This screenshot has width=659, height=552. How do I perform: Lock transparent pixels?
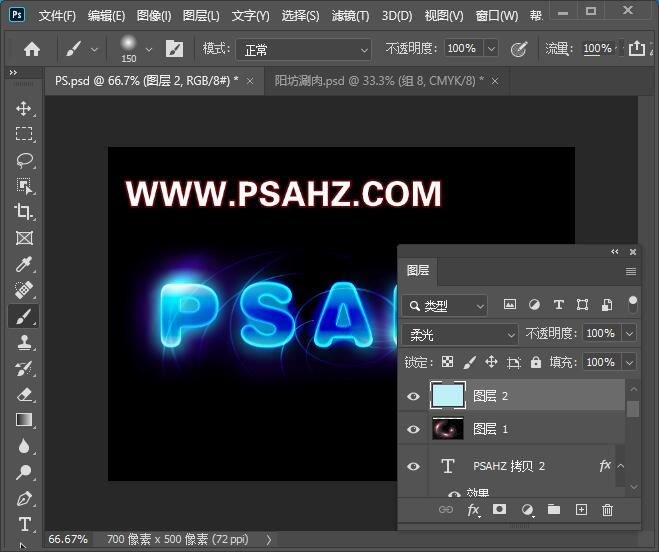pyautogui.click(x=447, y=362)
